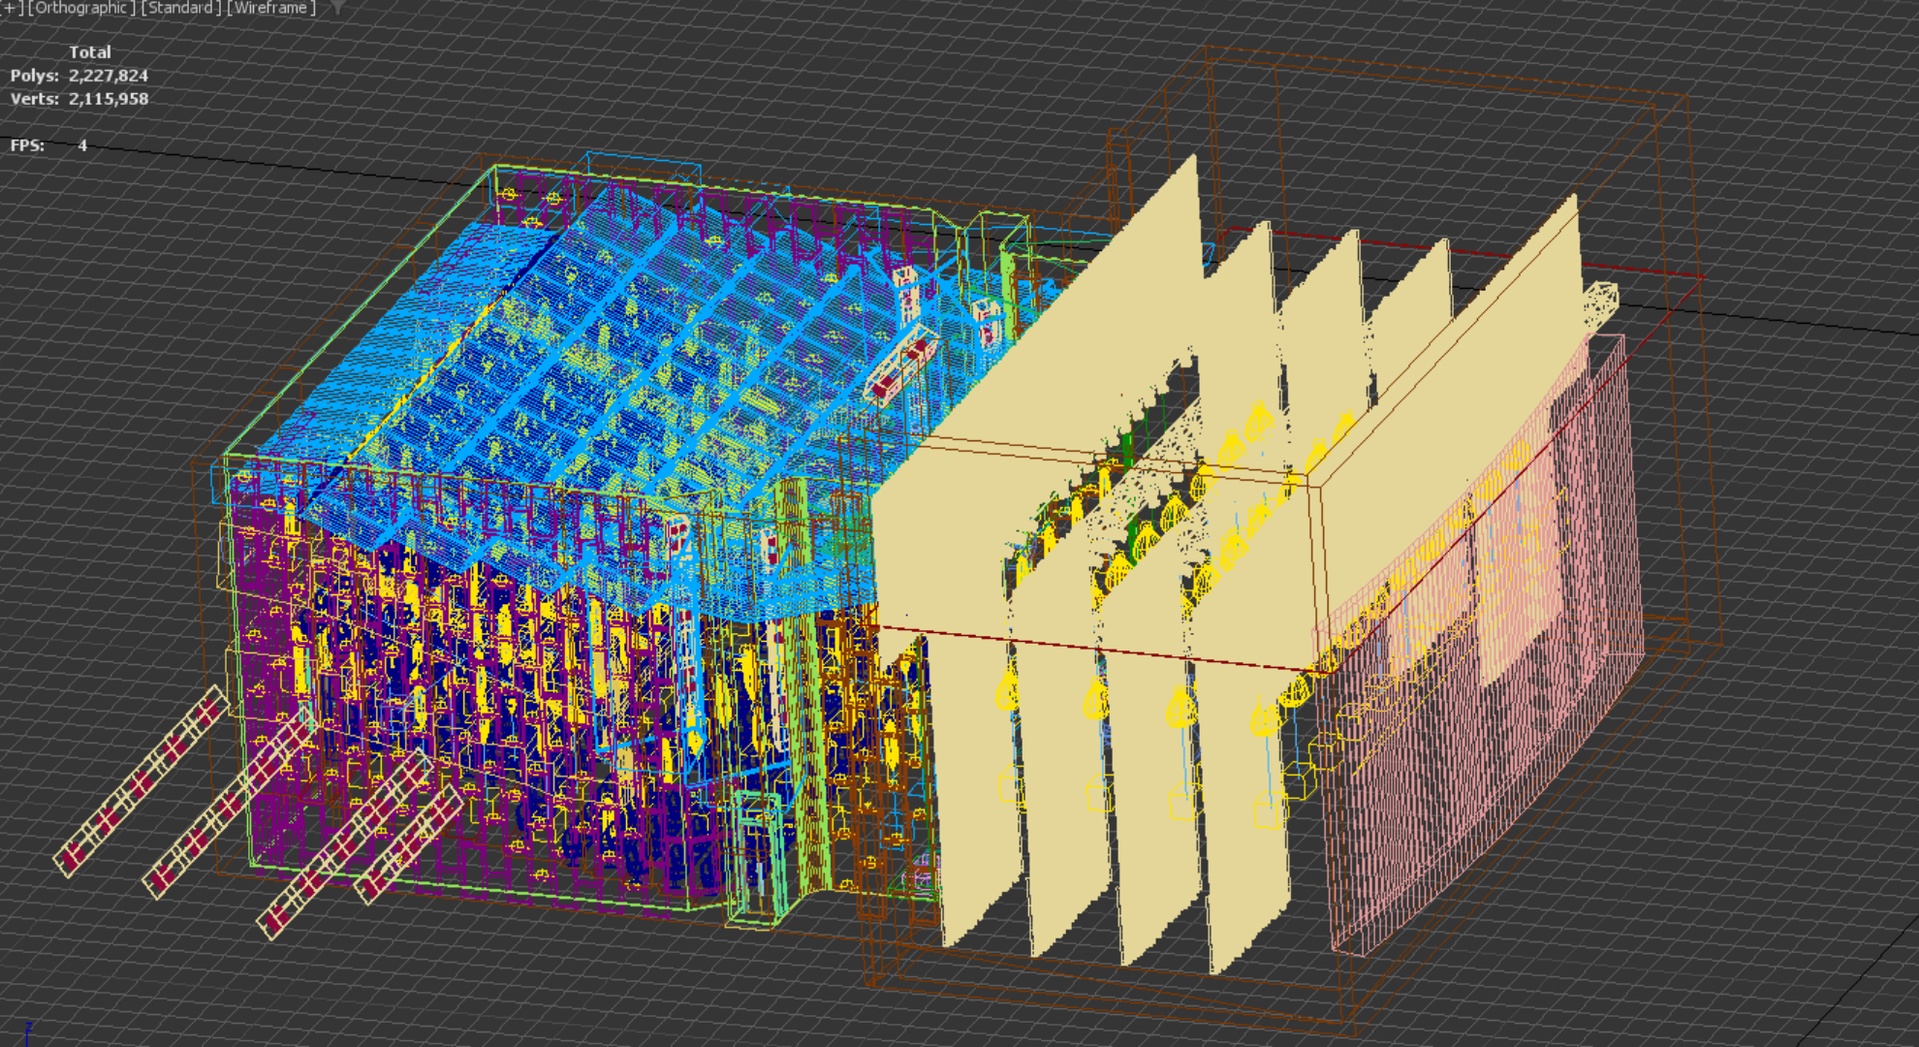The height and width of the screenshot is (1047, 1919).
Task: Click the 'Verts:' statistics label
Action: [x=35, y=99]
